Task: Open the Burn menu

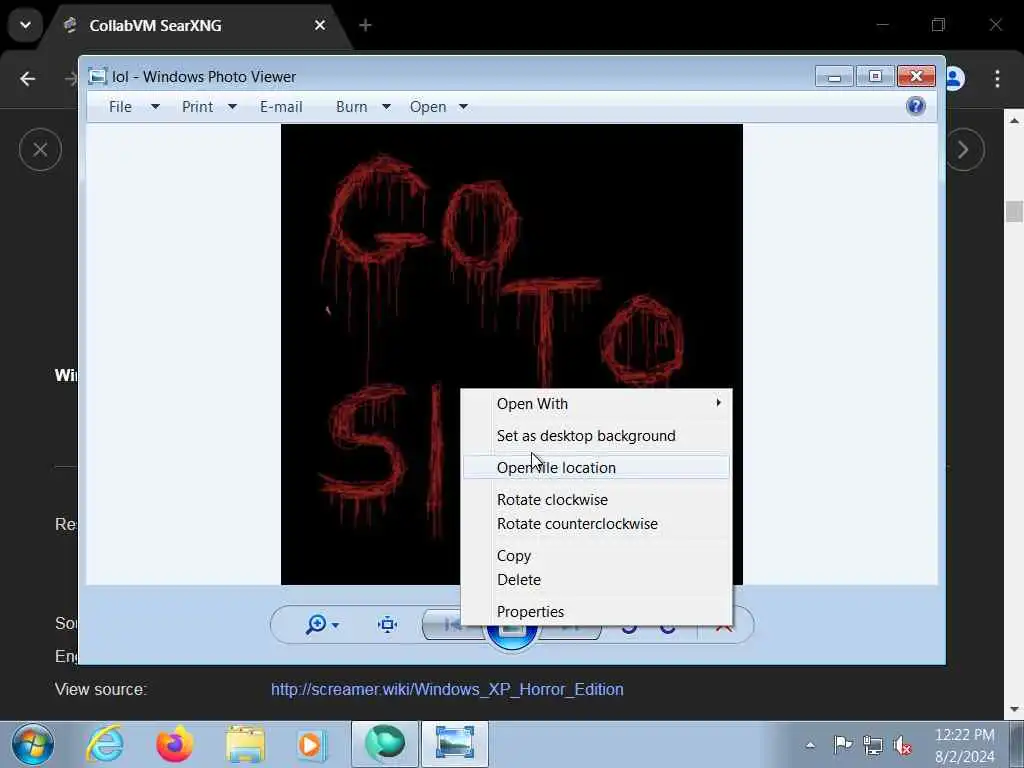Action: point(351,106)
